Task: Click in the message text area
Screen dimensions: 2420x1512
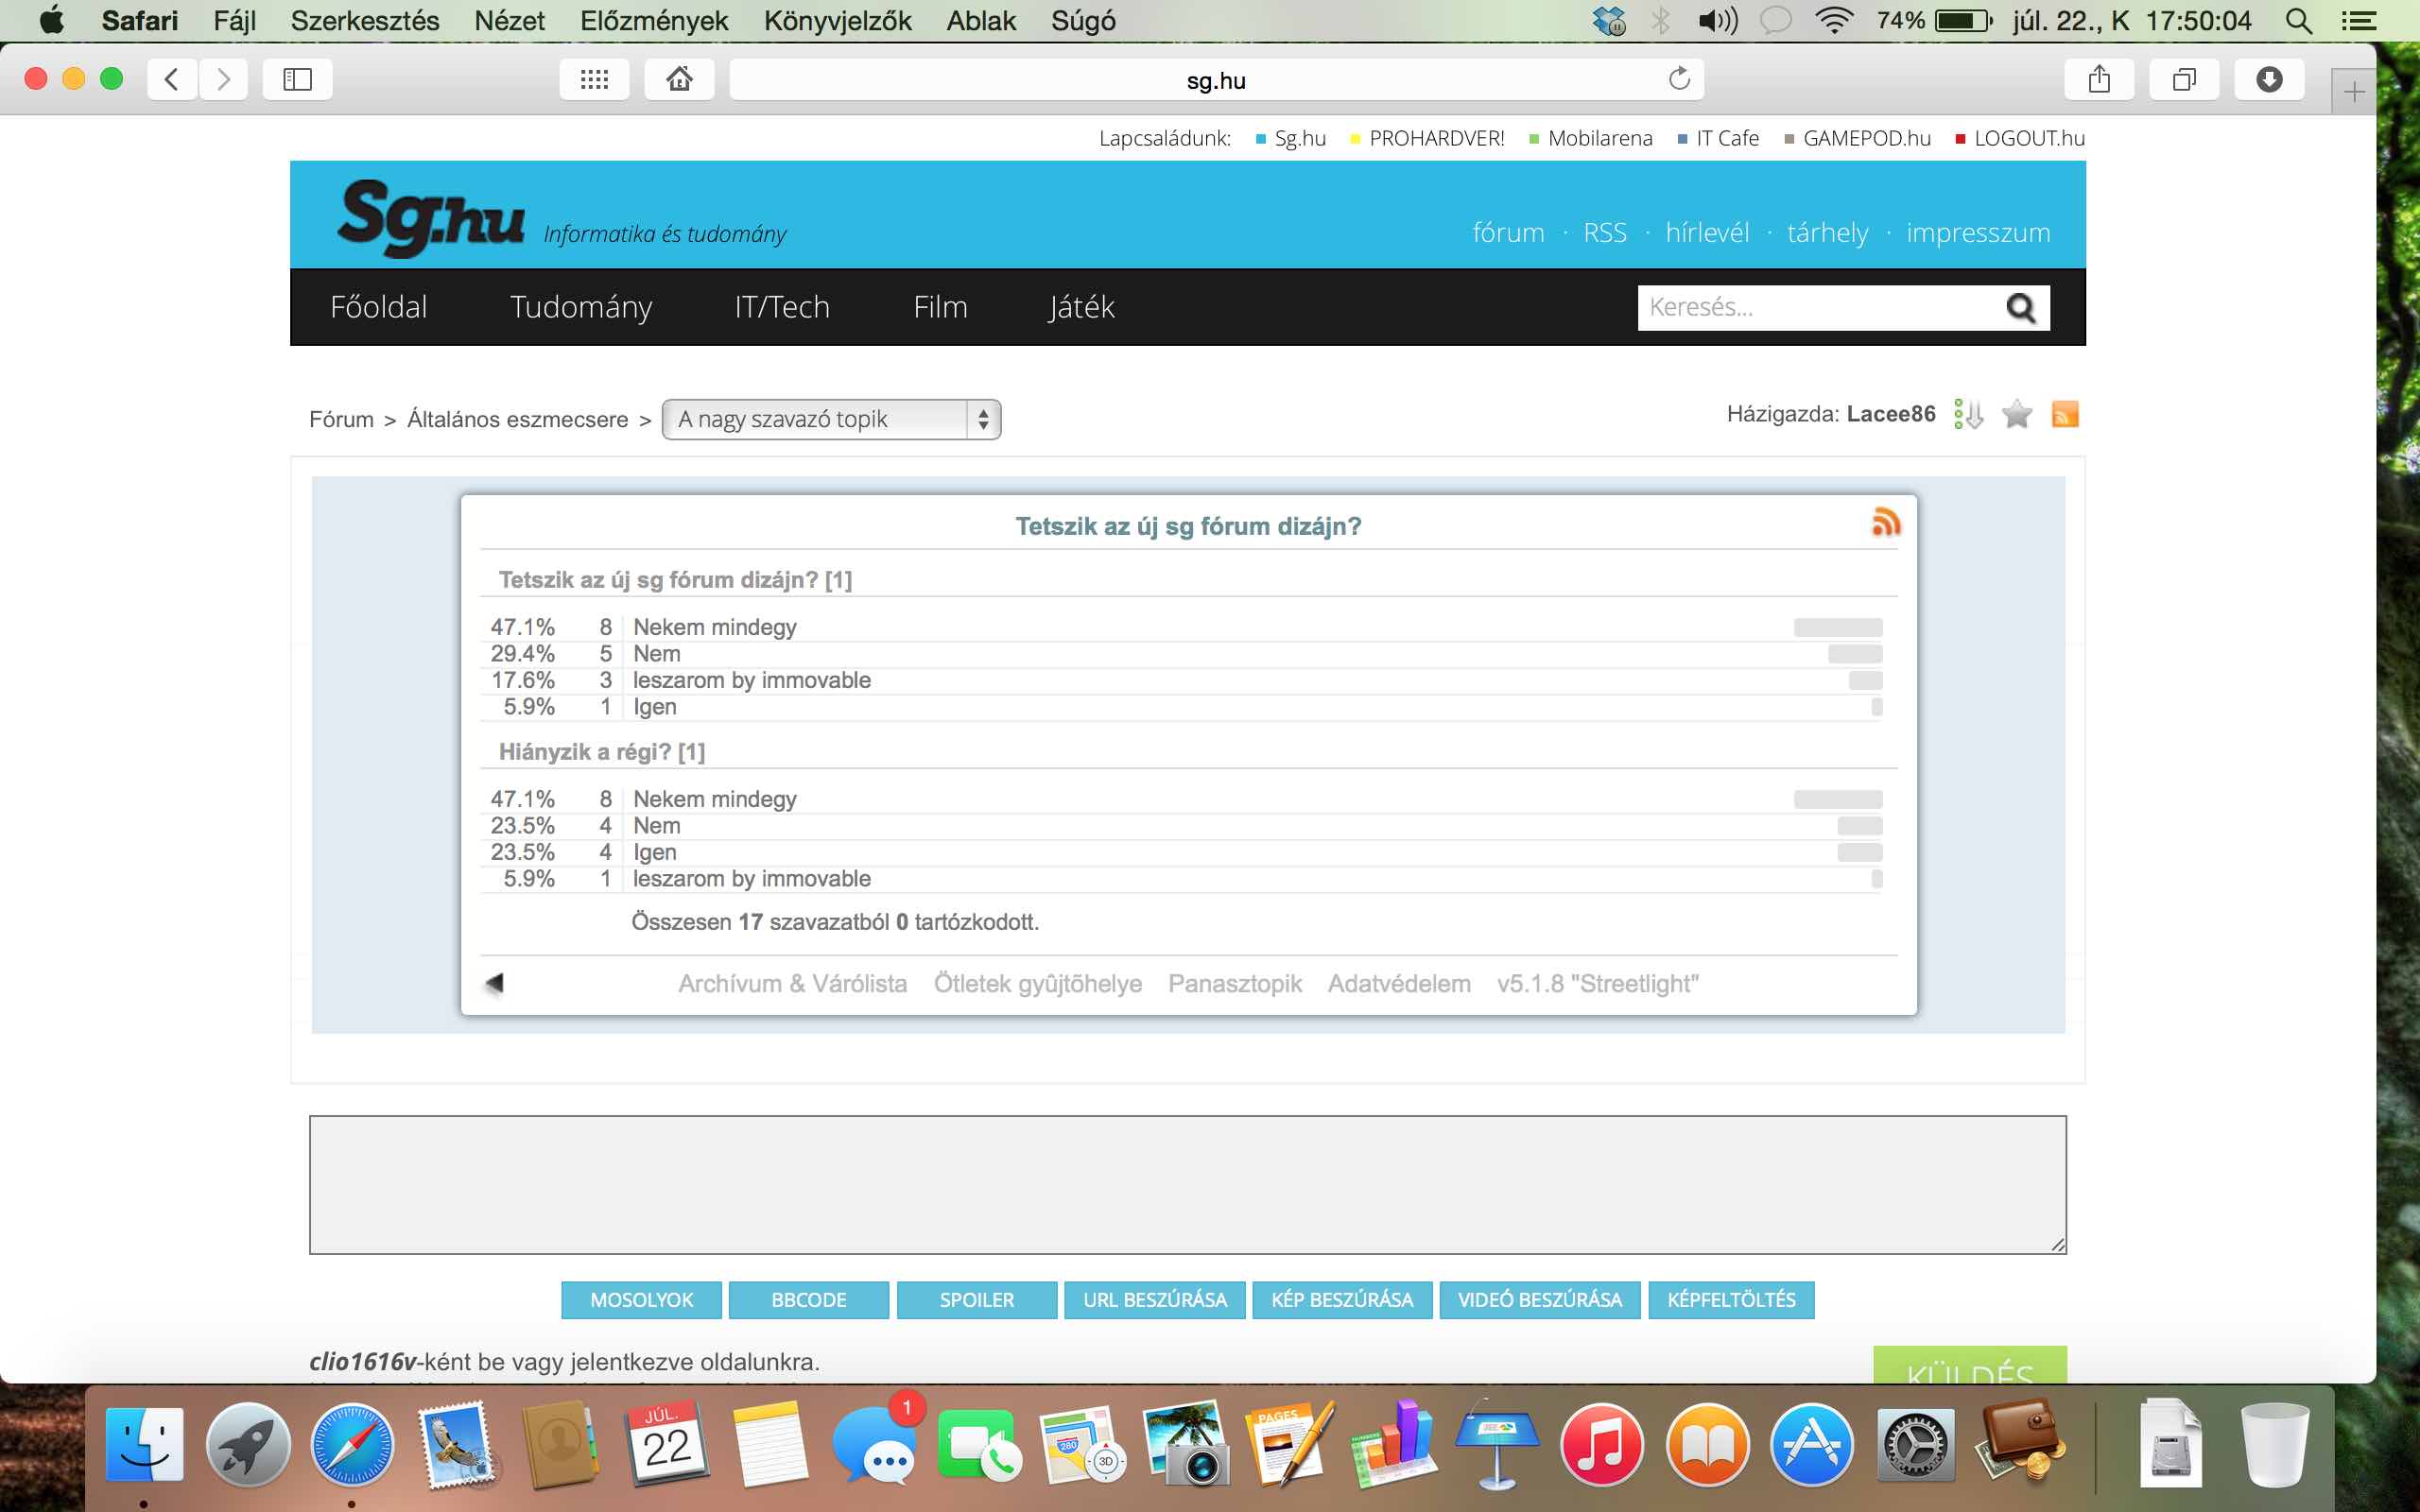Action: coord(1187,1184)
